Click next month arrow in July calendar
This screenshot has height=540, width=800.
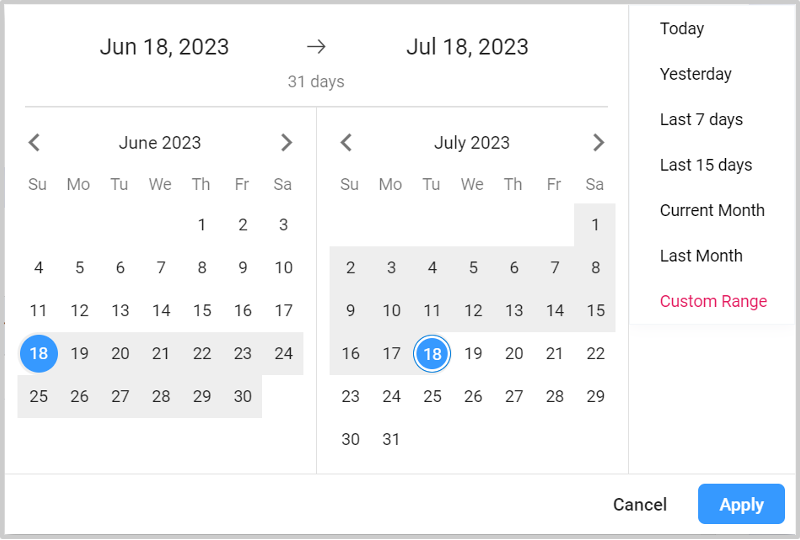(598, 143)
